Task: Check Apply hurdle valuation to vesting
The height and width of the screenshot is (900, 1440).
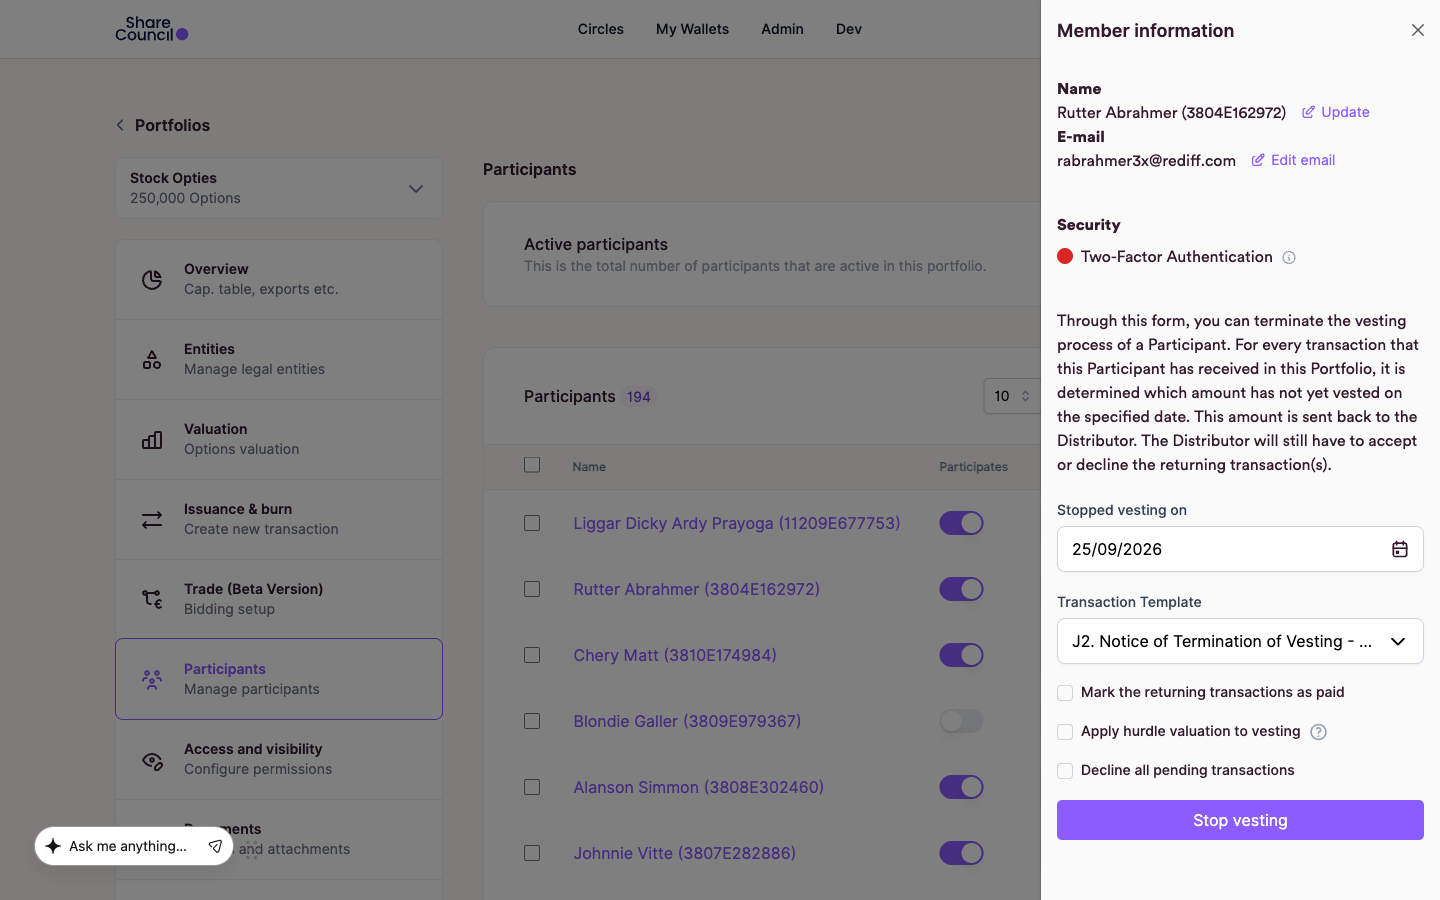Action: tap(1065, 732)
